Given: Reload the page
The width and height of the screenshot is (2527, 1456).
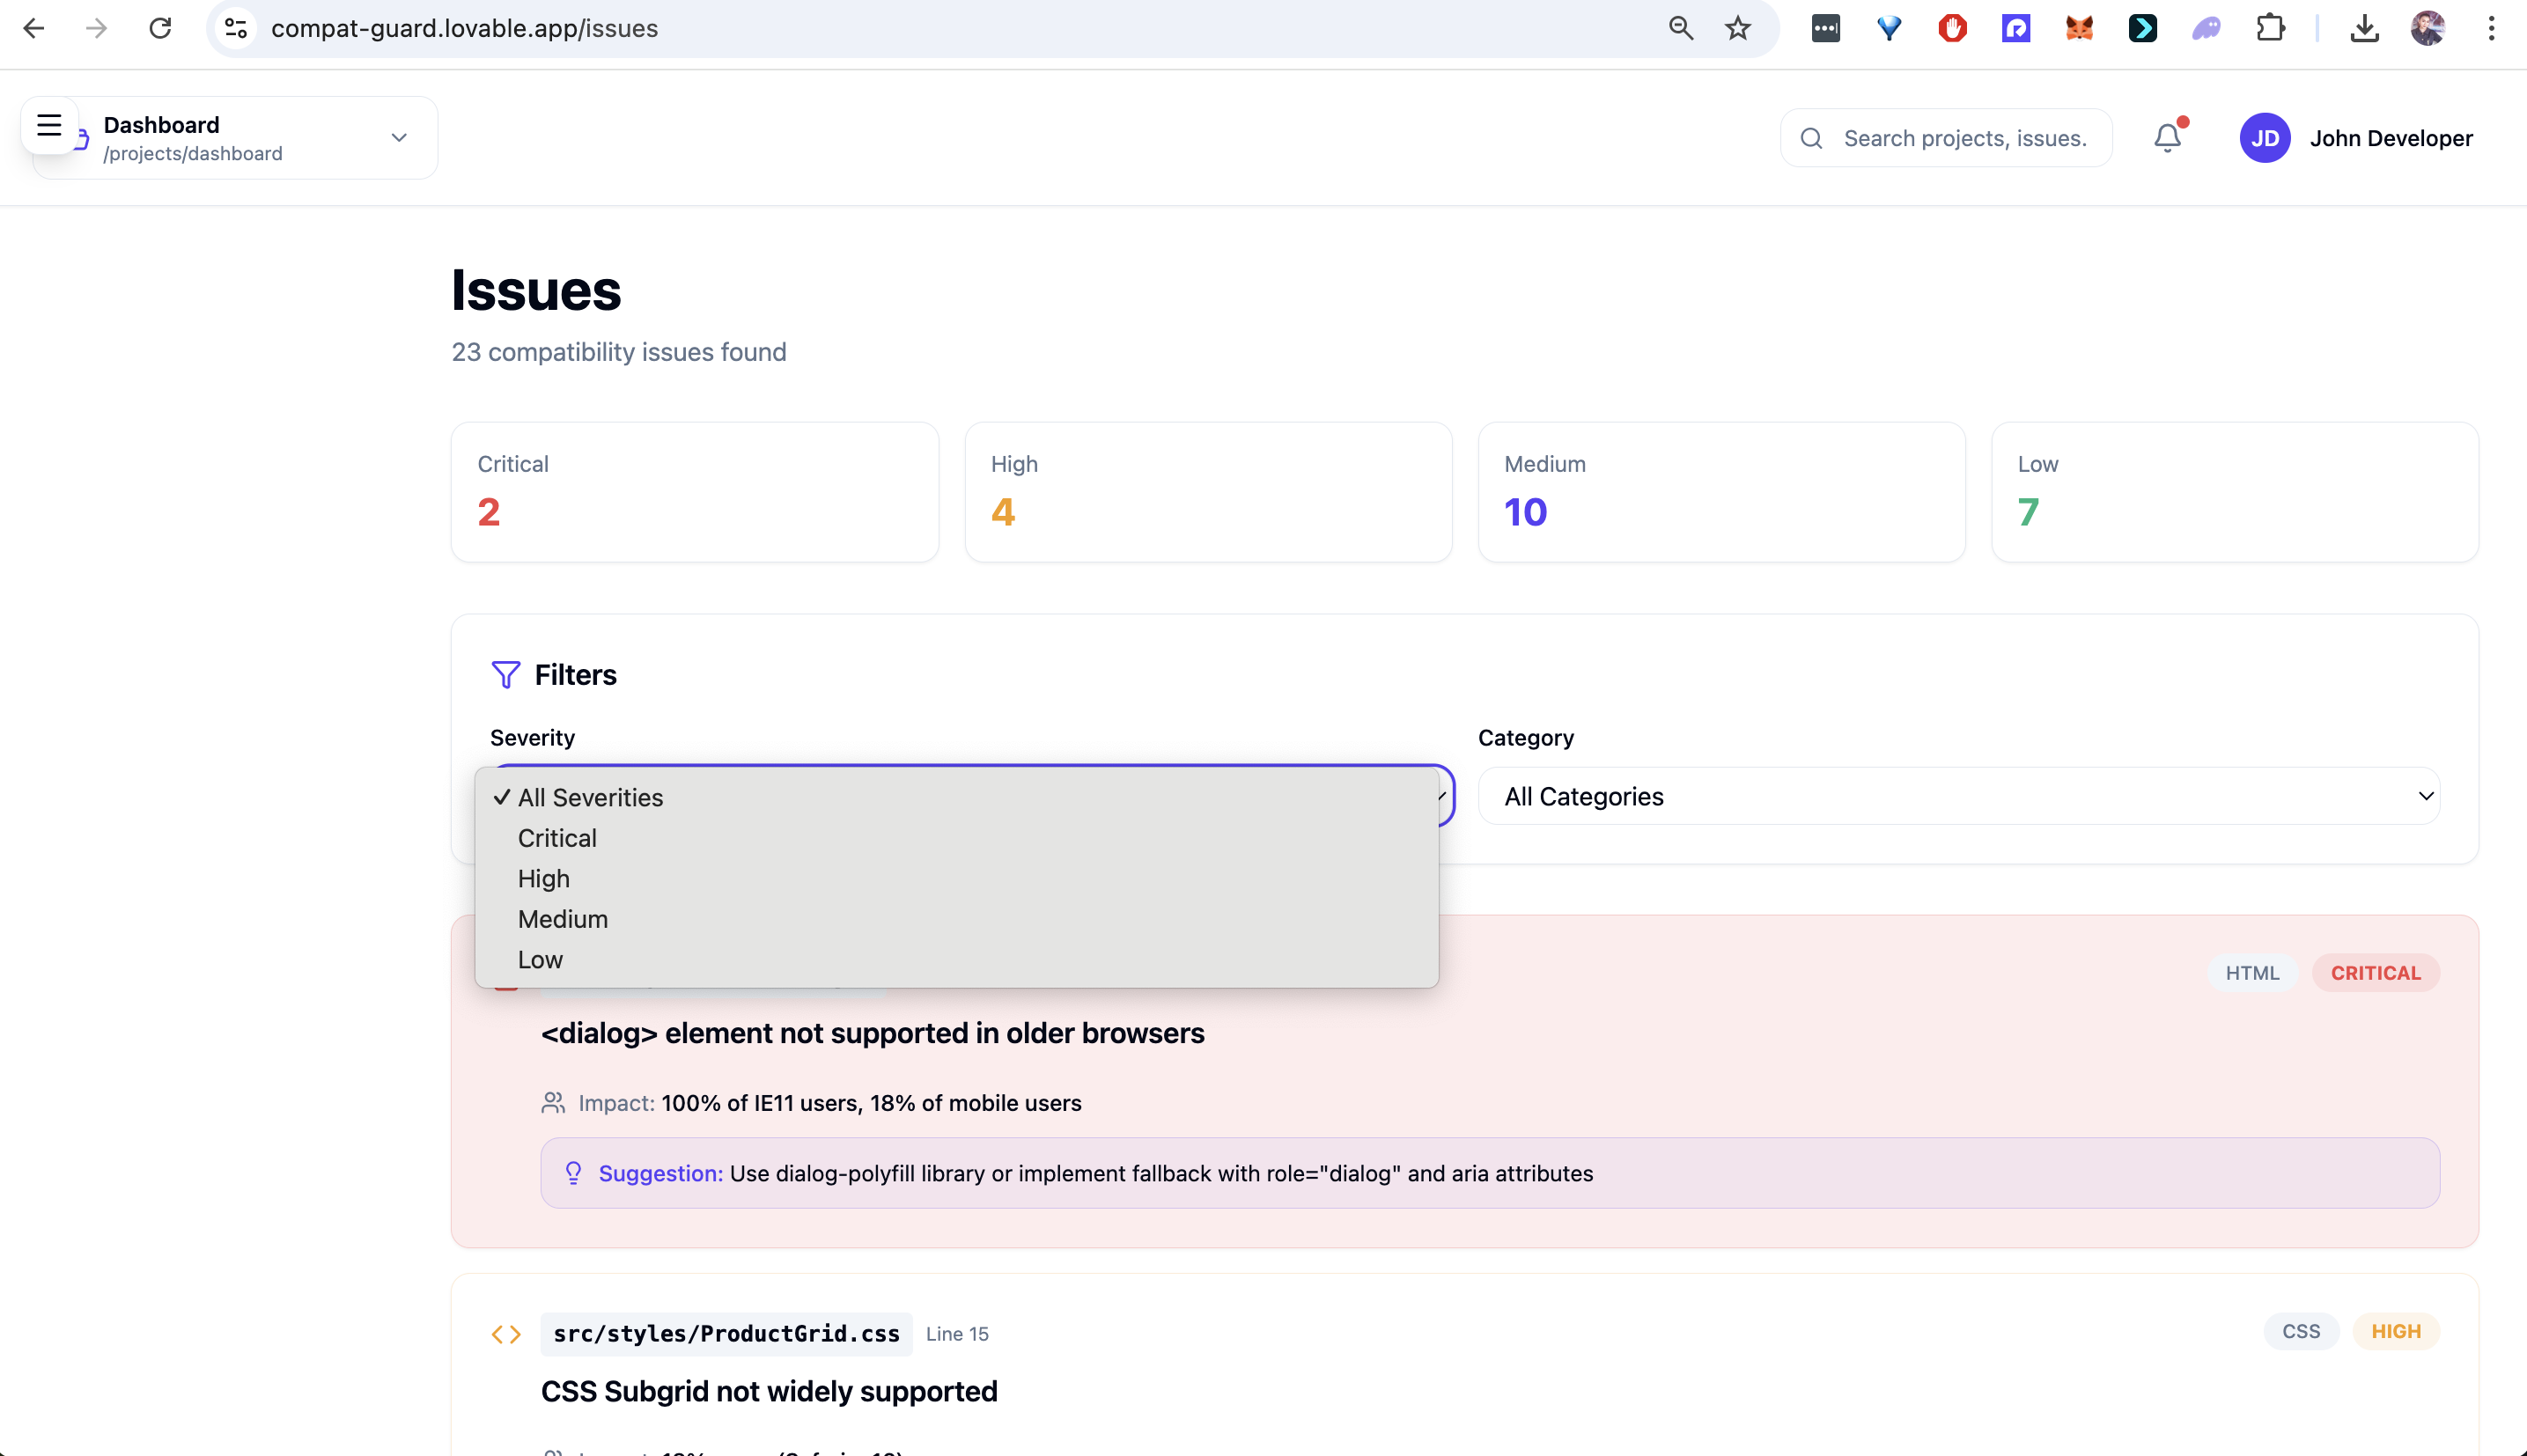Looking at the screenshot, I should (160, 28).
